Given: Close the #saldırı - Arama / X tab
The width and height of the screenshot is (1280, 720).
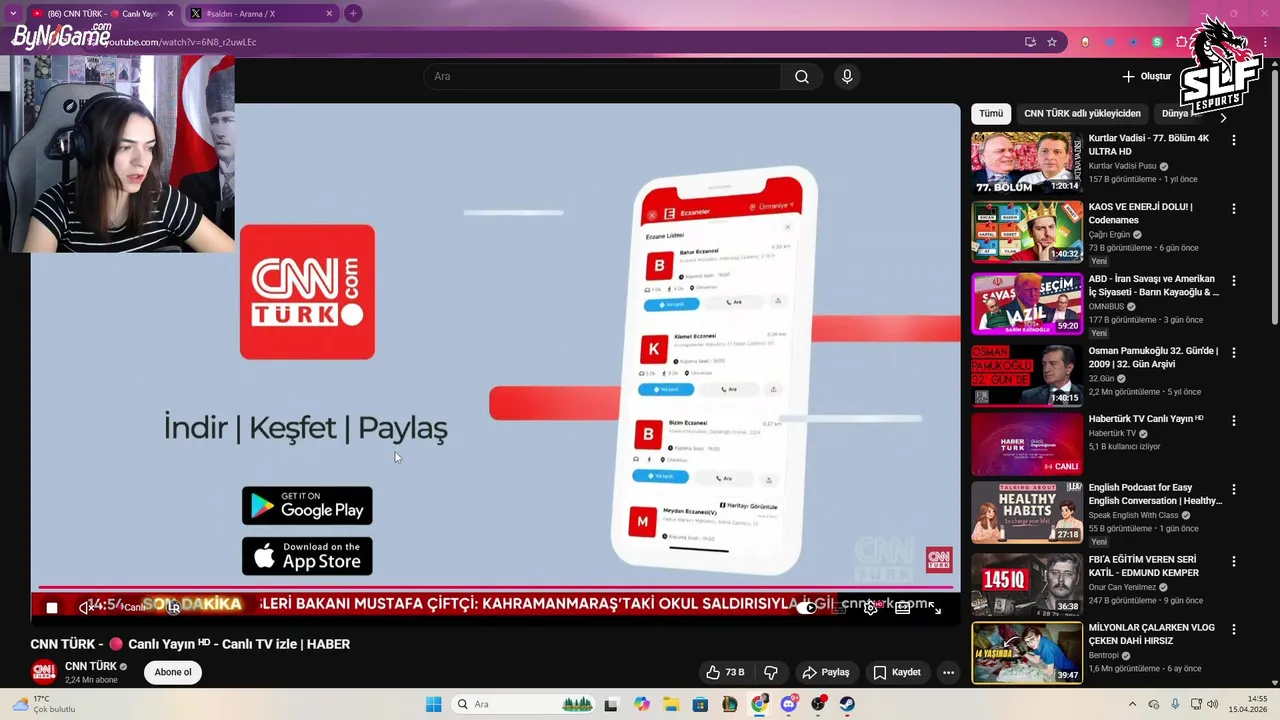Looking at the screenshot, I should tap(329, 14).
